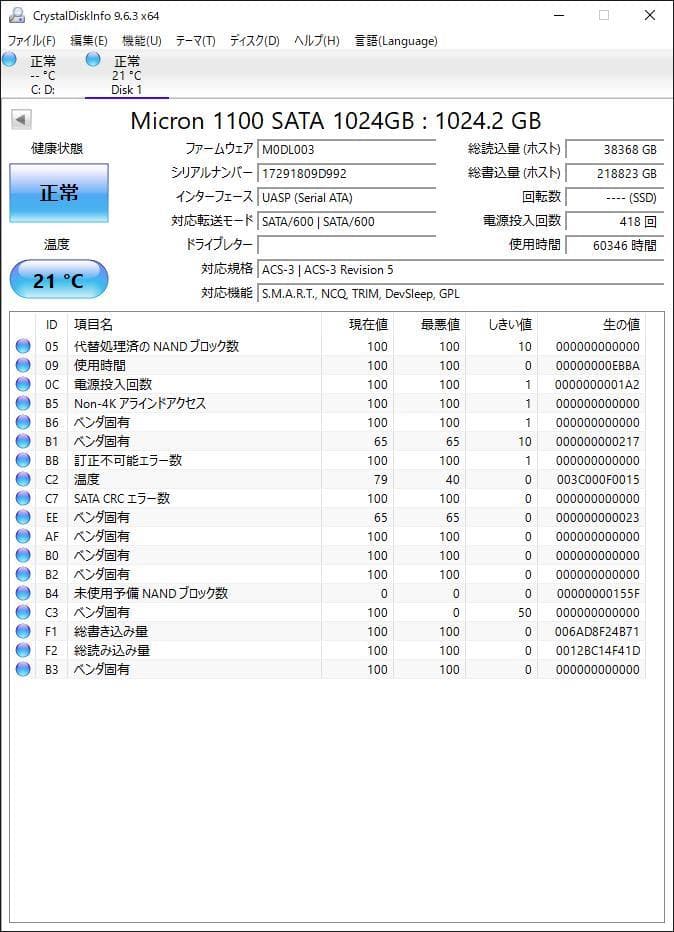Click raw value 003C000F0015
Viewport: 674px width, 932px height.
click(598, 479)
